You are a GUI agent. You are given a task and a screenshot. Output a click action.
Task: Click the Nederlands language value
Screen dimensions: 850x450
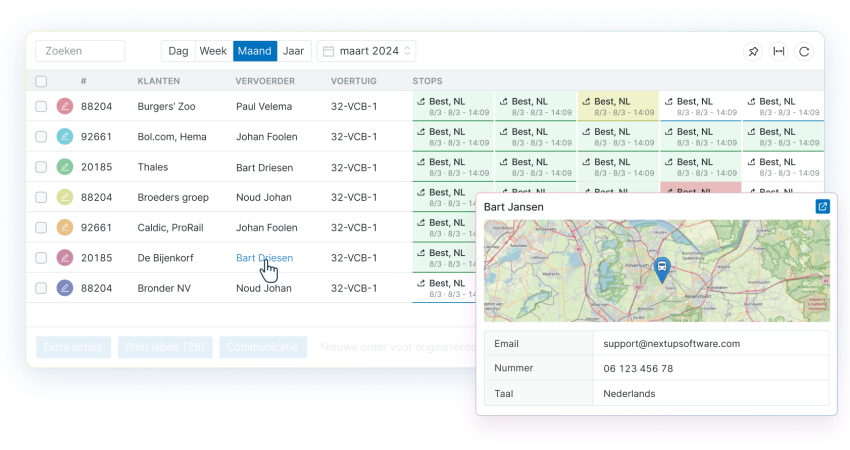(629, 394)
